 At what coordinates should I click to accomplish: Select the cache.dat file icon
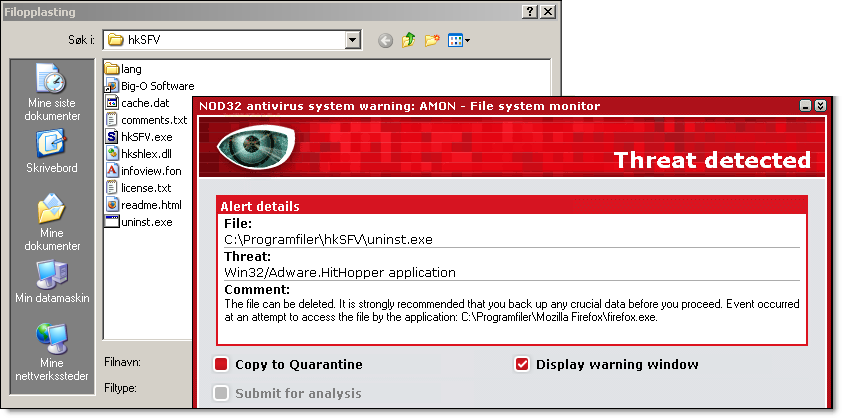(x=112, y=103)
